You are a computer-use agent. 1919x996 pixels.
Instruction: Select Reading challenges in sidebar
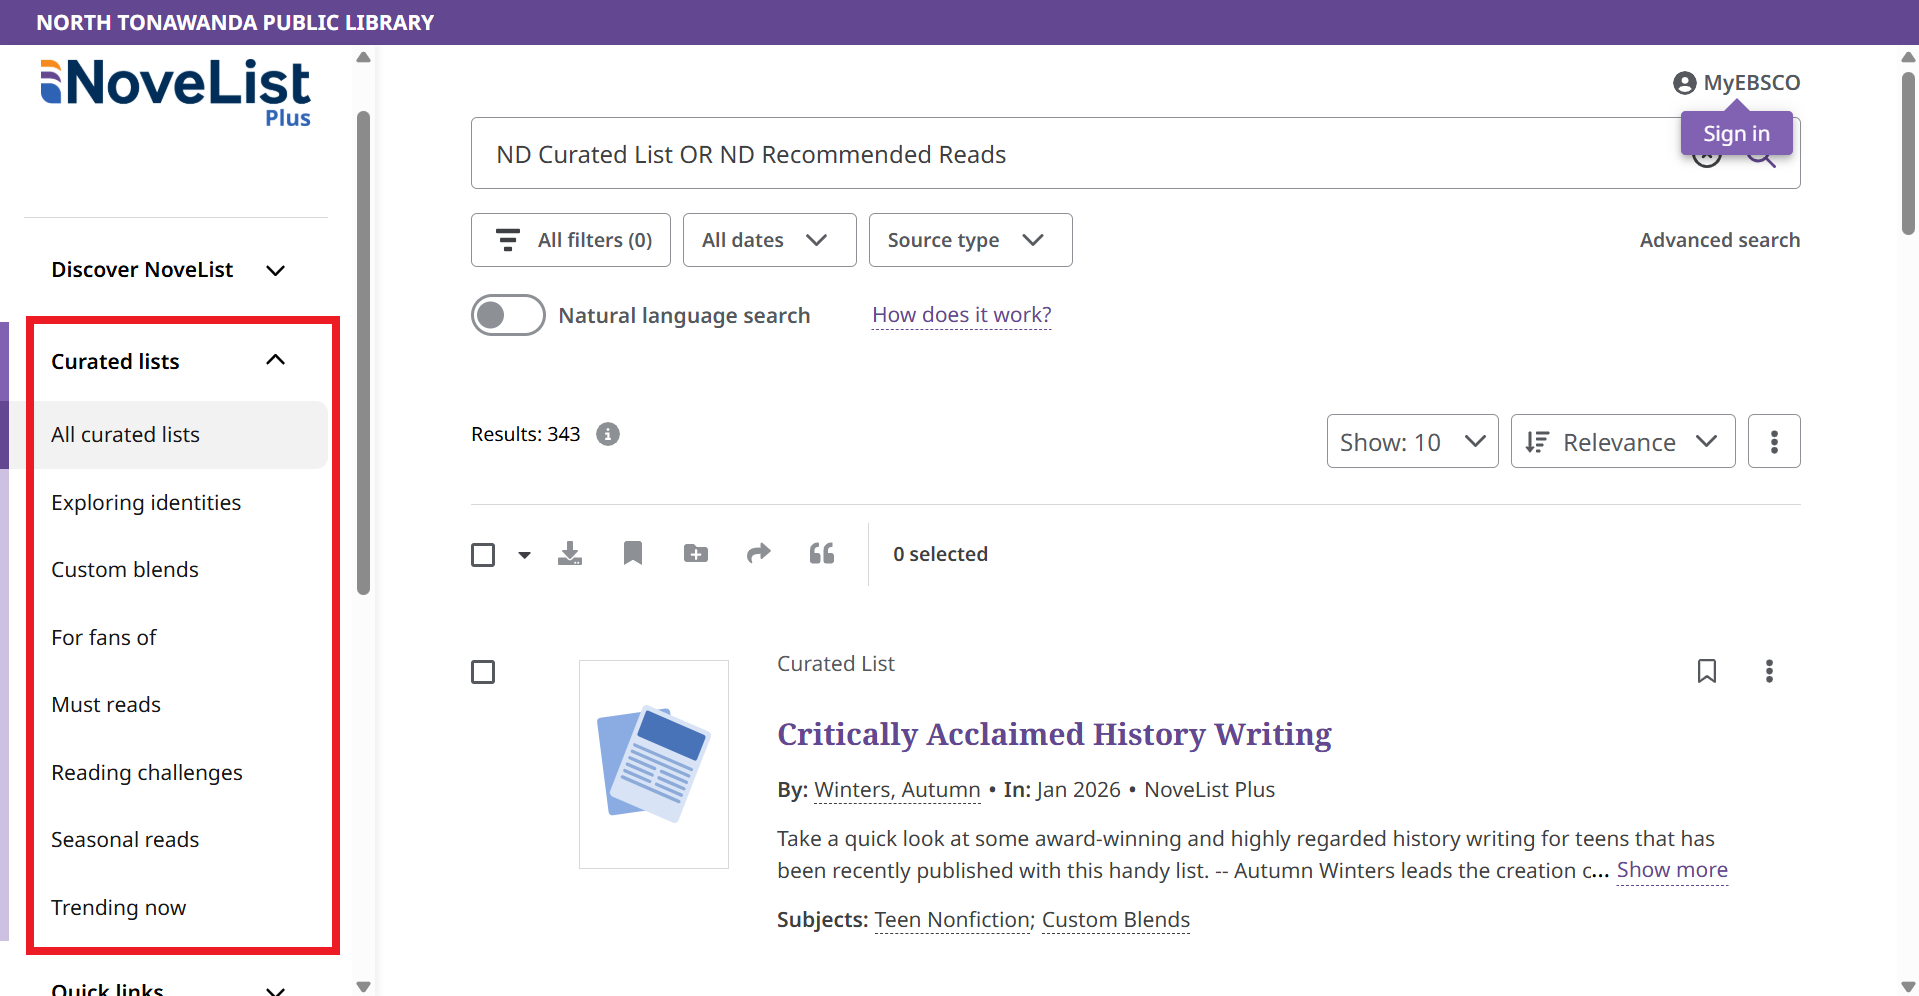(x=147, y=772)
